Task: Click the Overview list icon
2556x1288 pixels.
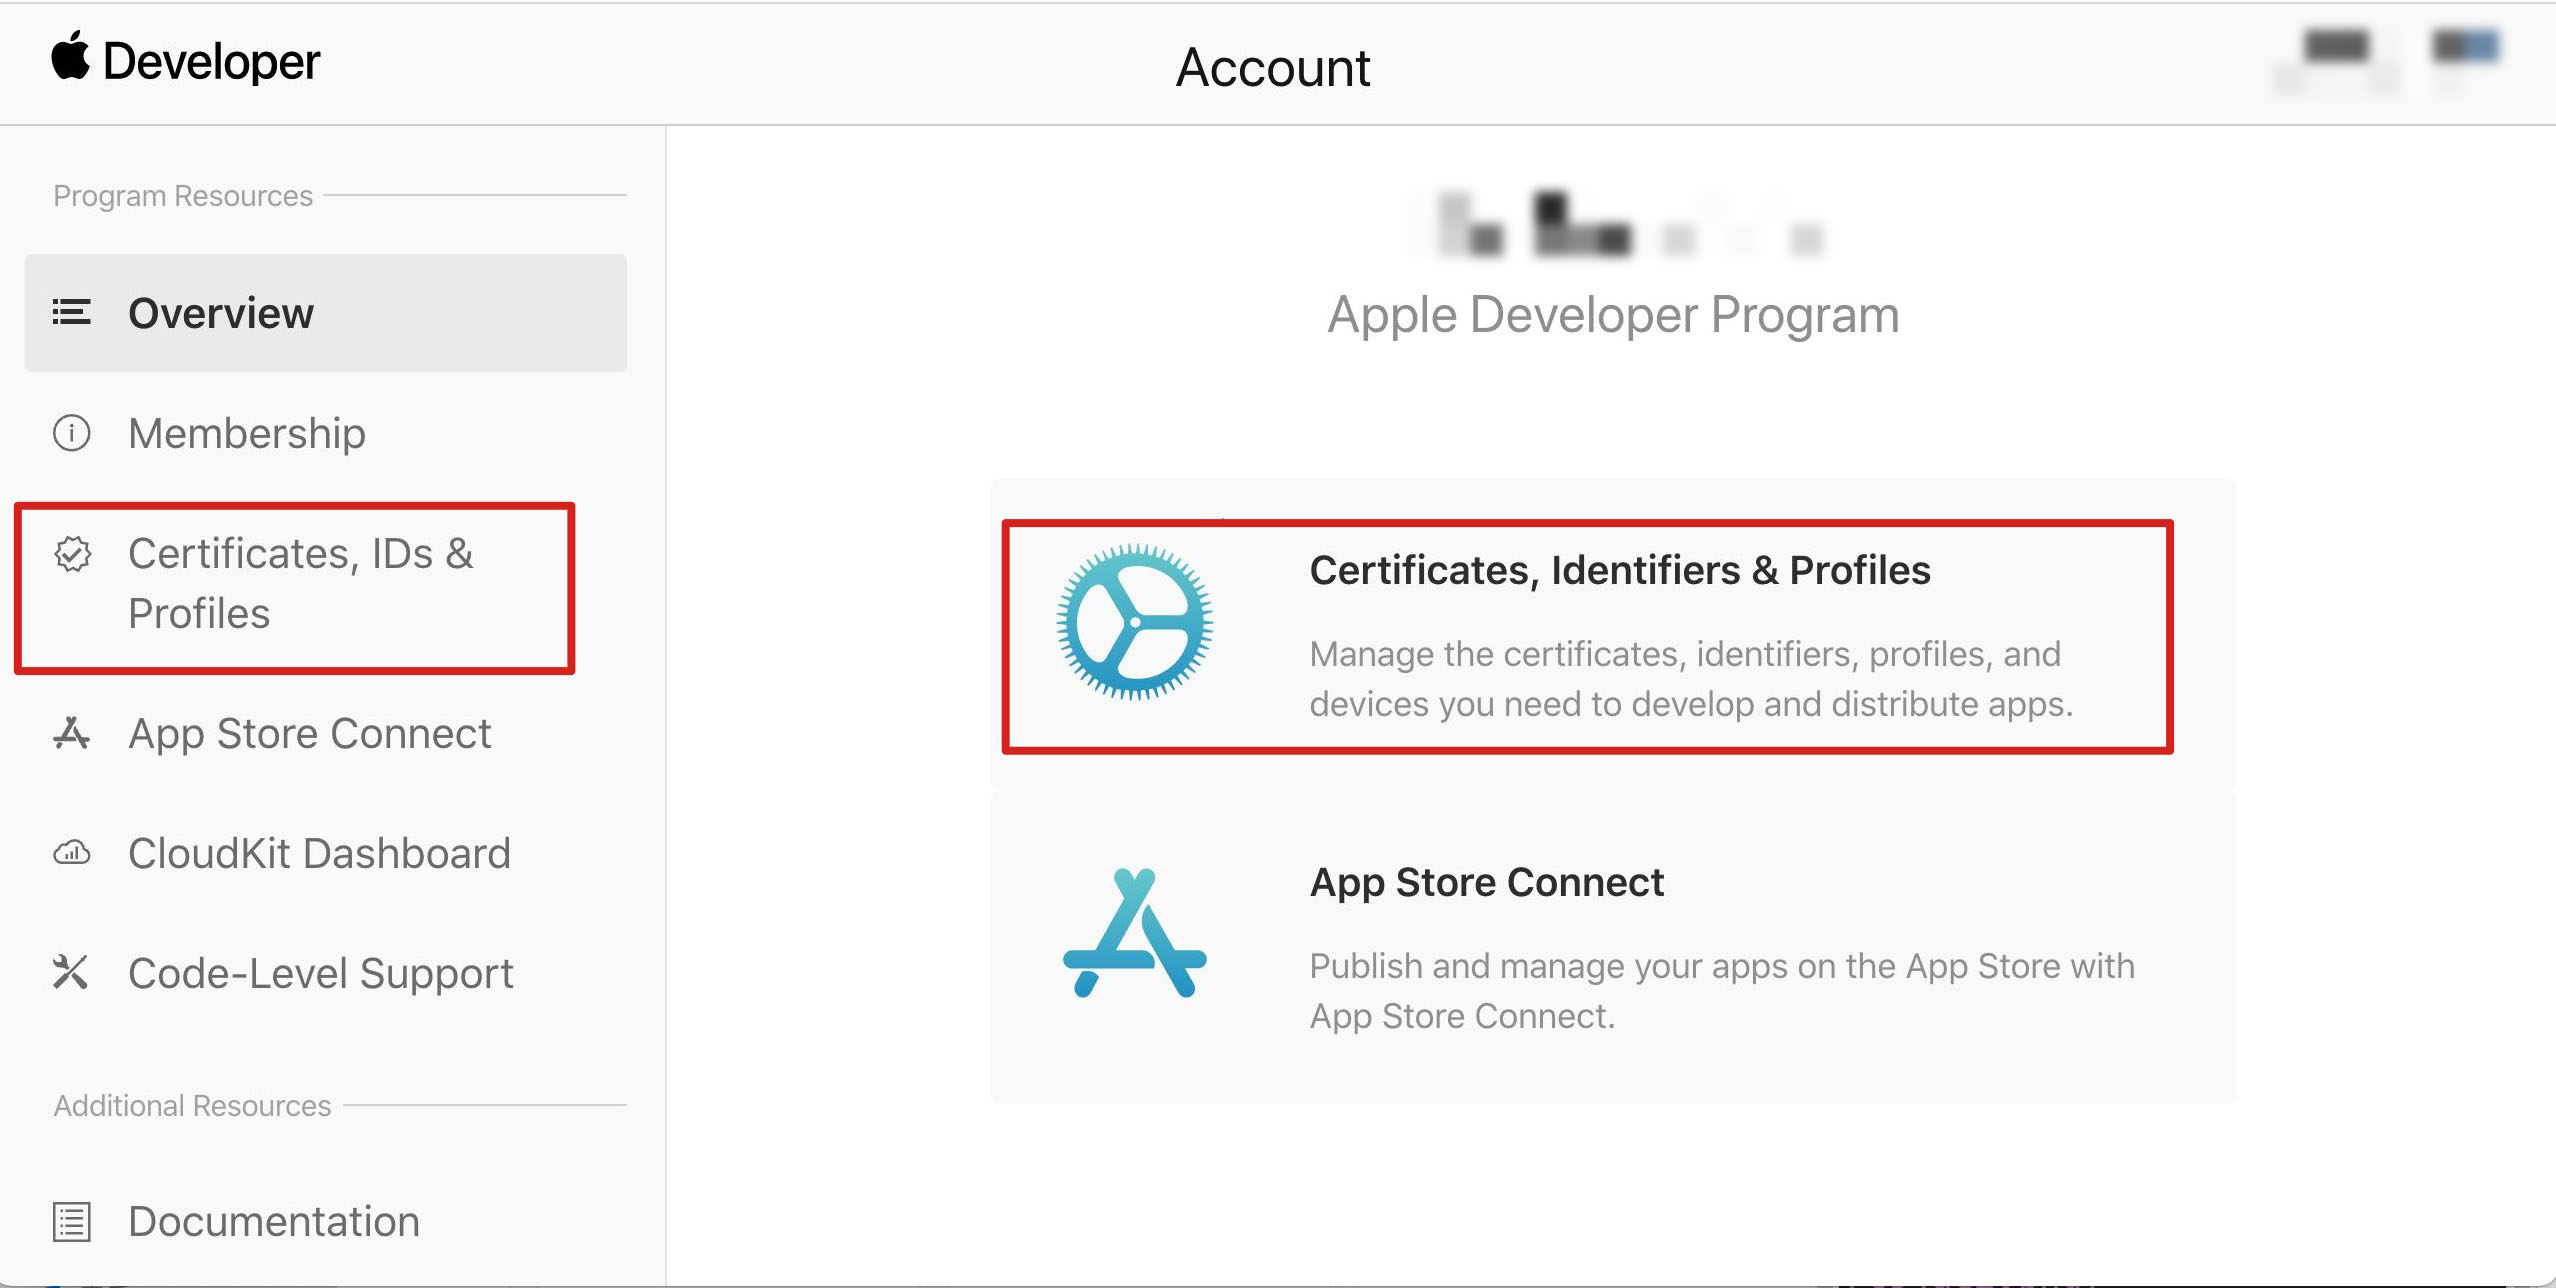Action: [71, 313]
